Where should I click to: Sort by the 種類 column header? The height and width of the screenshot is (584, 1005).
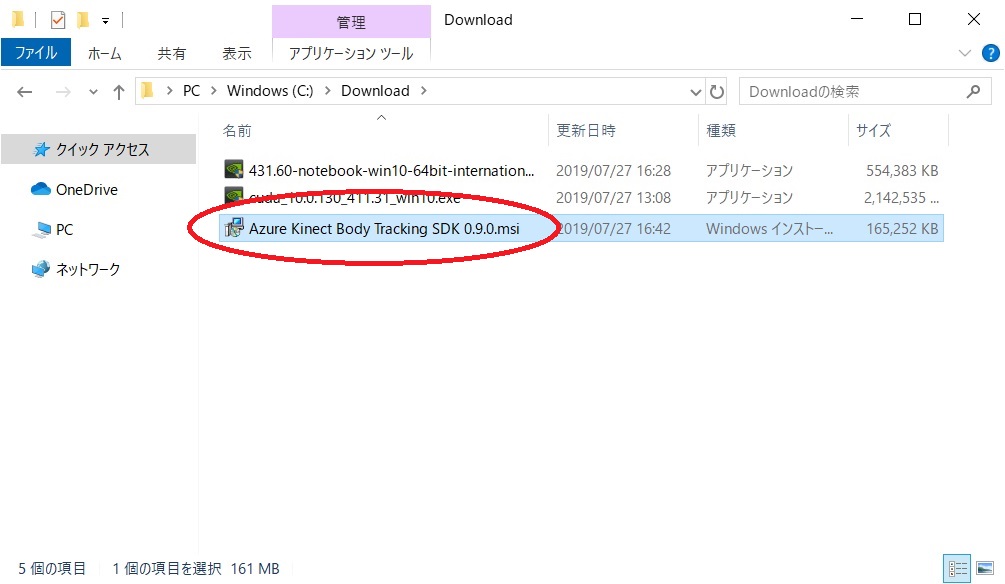click(720, 131)
